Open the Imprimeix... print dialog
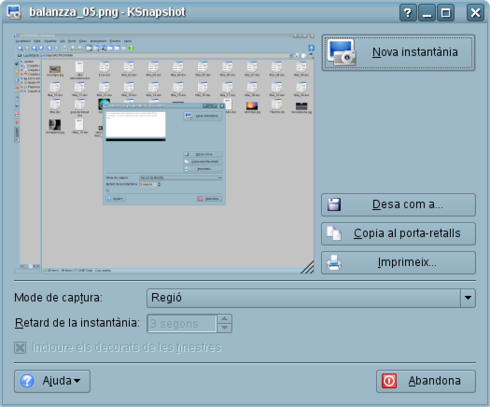Image resolution: width=490 pixels, height=407 pixels. [x=398, y=263]
